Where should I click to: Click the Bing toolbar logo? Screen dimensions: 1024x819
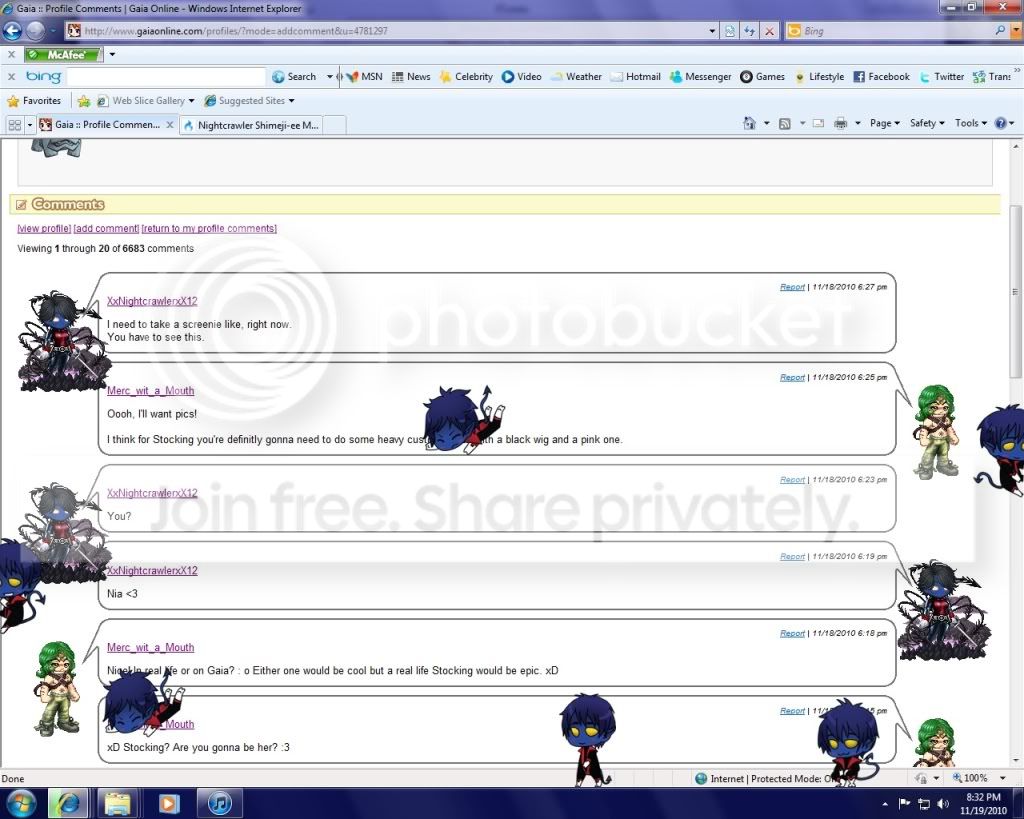pyautogui.click(x=43, y=76)
